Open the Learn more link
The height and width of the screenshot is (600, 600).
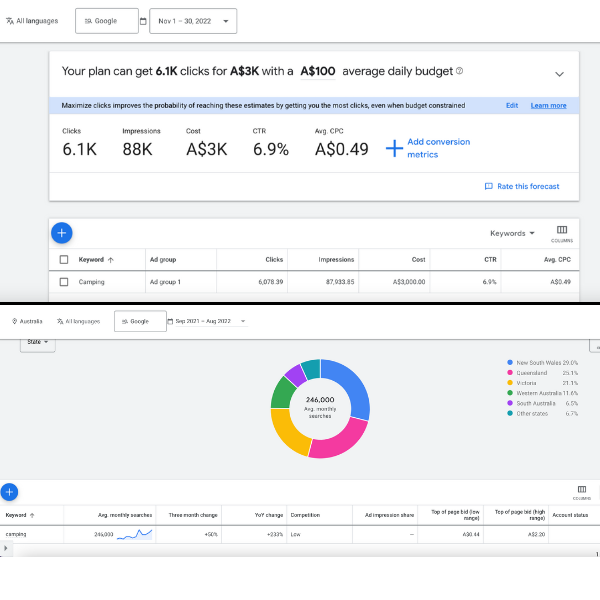point(548,105)
